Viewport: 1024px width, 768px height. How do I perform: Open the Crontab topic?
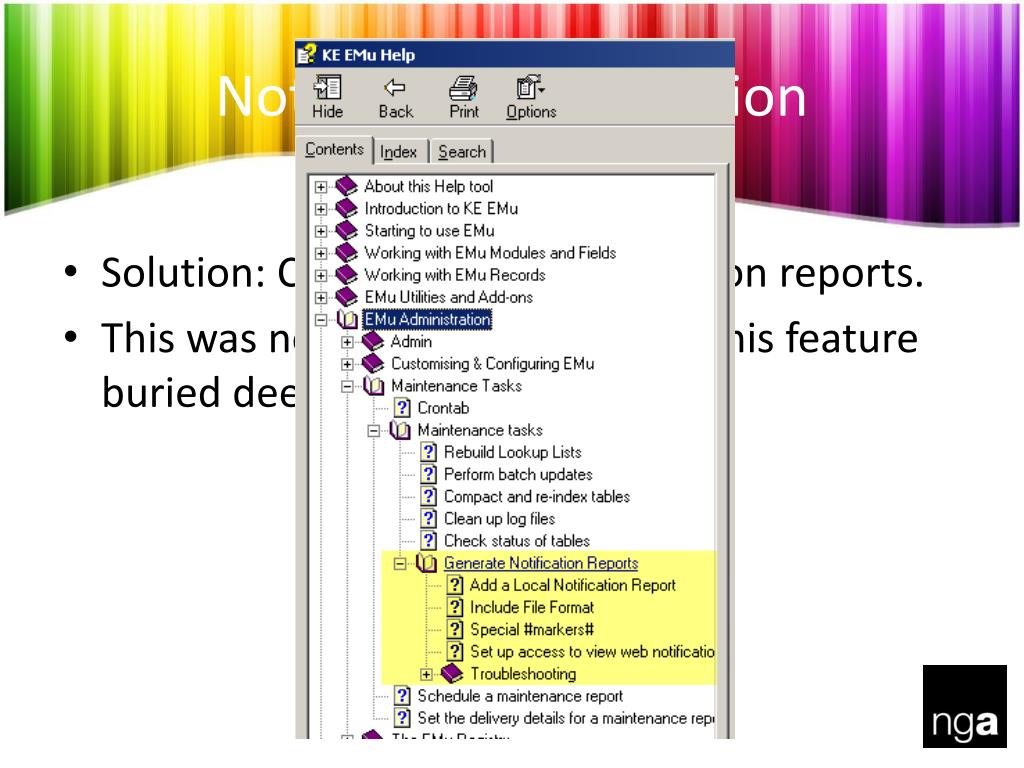point(443,408)
